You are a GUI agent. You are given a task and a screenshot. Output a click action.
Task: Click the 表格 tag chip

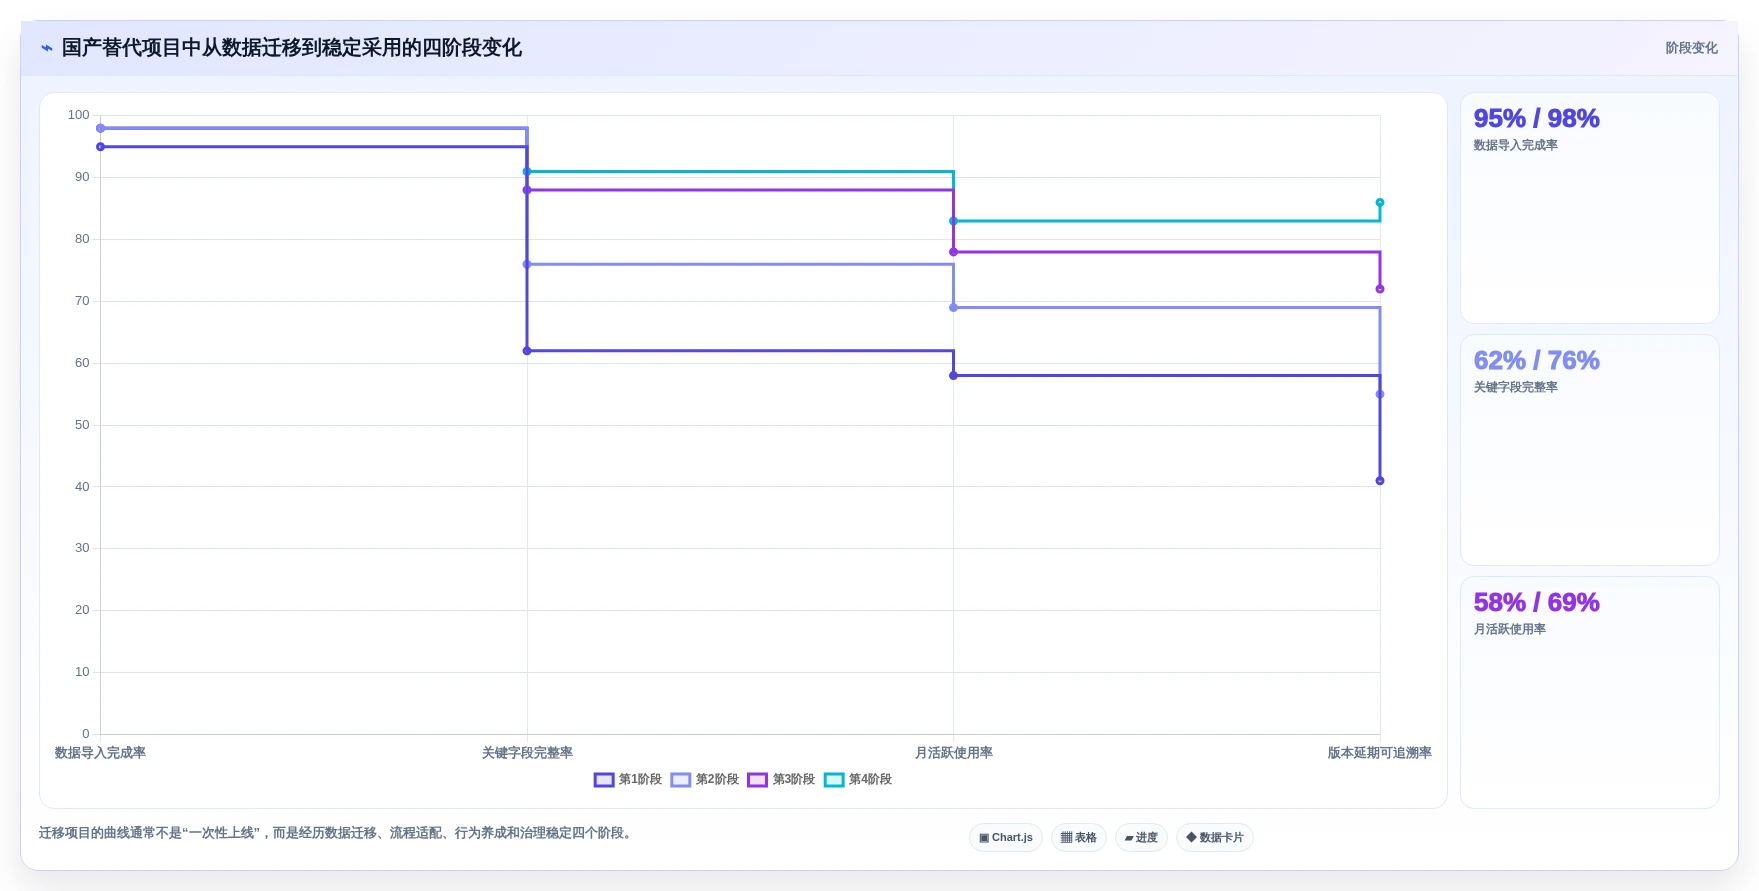coord(1079,838)
